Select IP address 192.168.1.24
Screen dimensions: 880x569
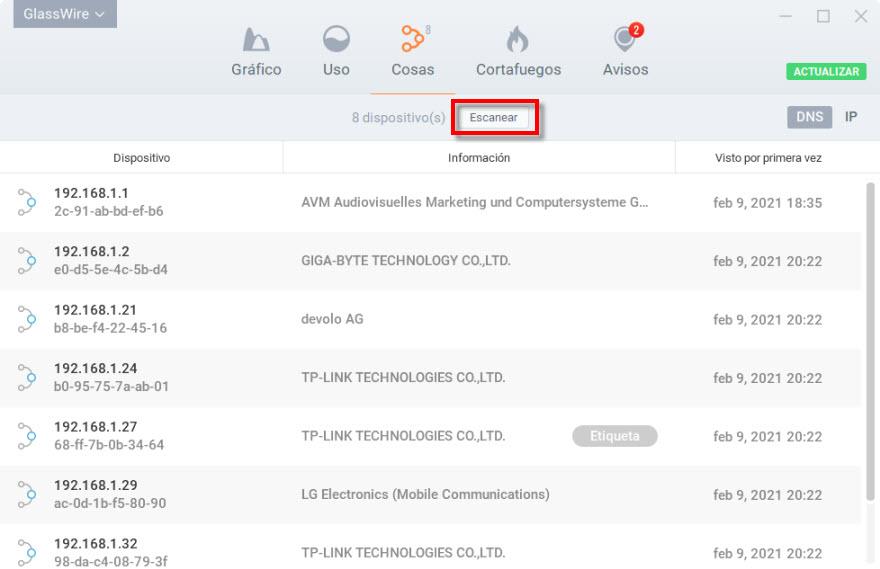coord(95,368)
